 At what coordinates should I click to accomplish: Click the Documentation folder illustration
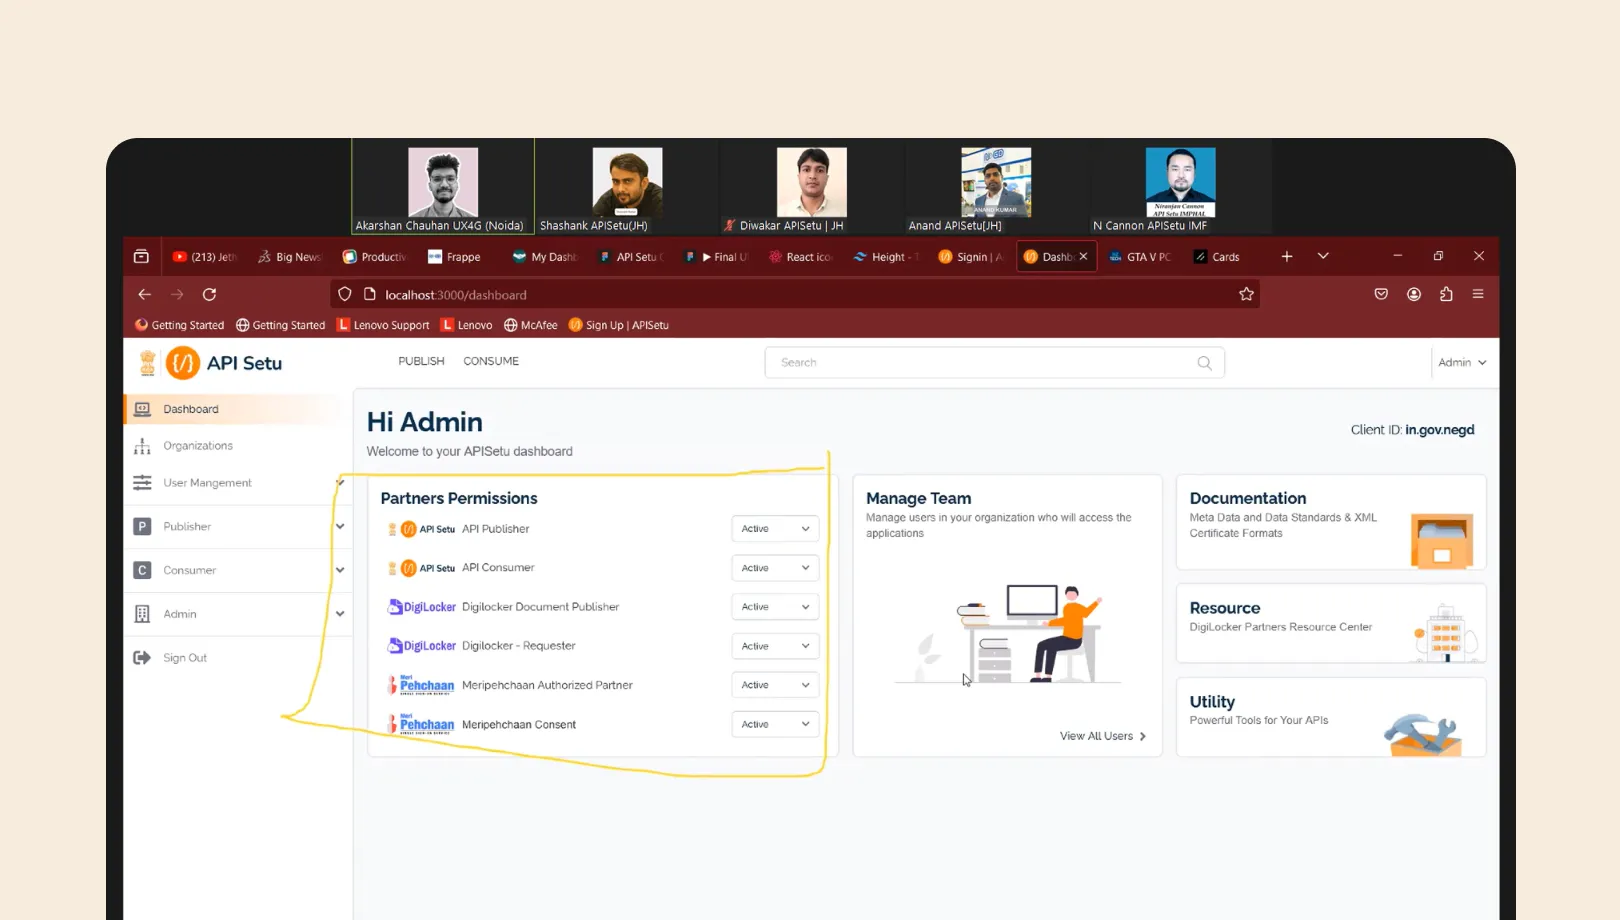click(x=1441, y=541)
